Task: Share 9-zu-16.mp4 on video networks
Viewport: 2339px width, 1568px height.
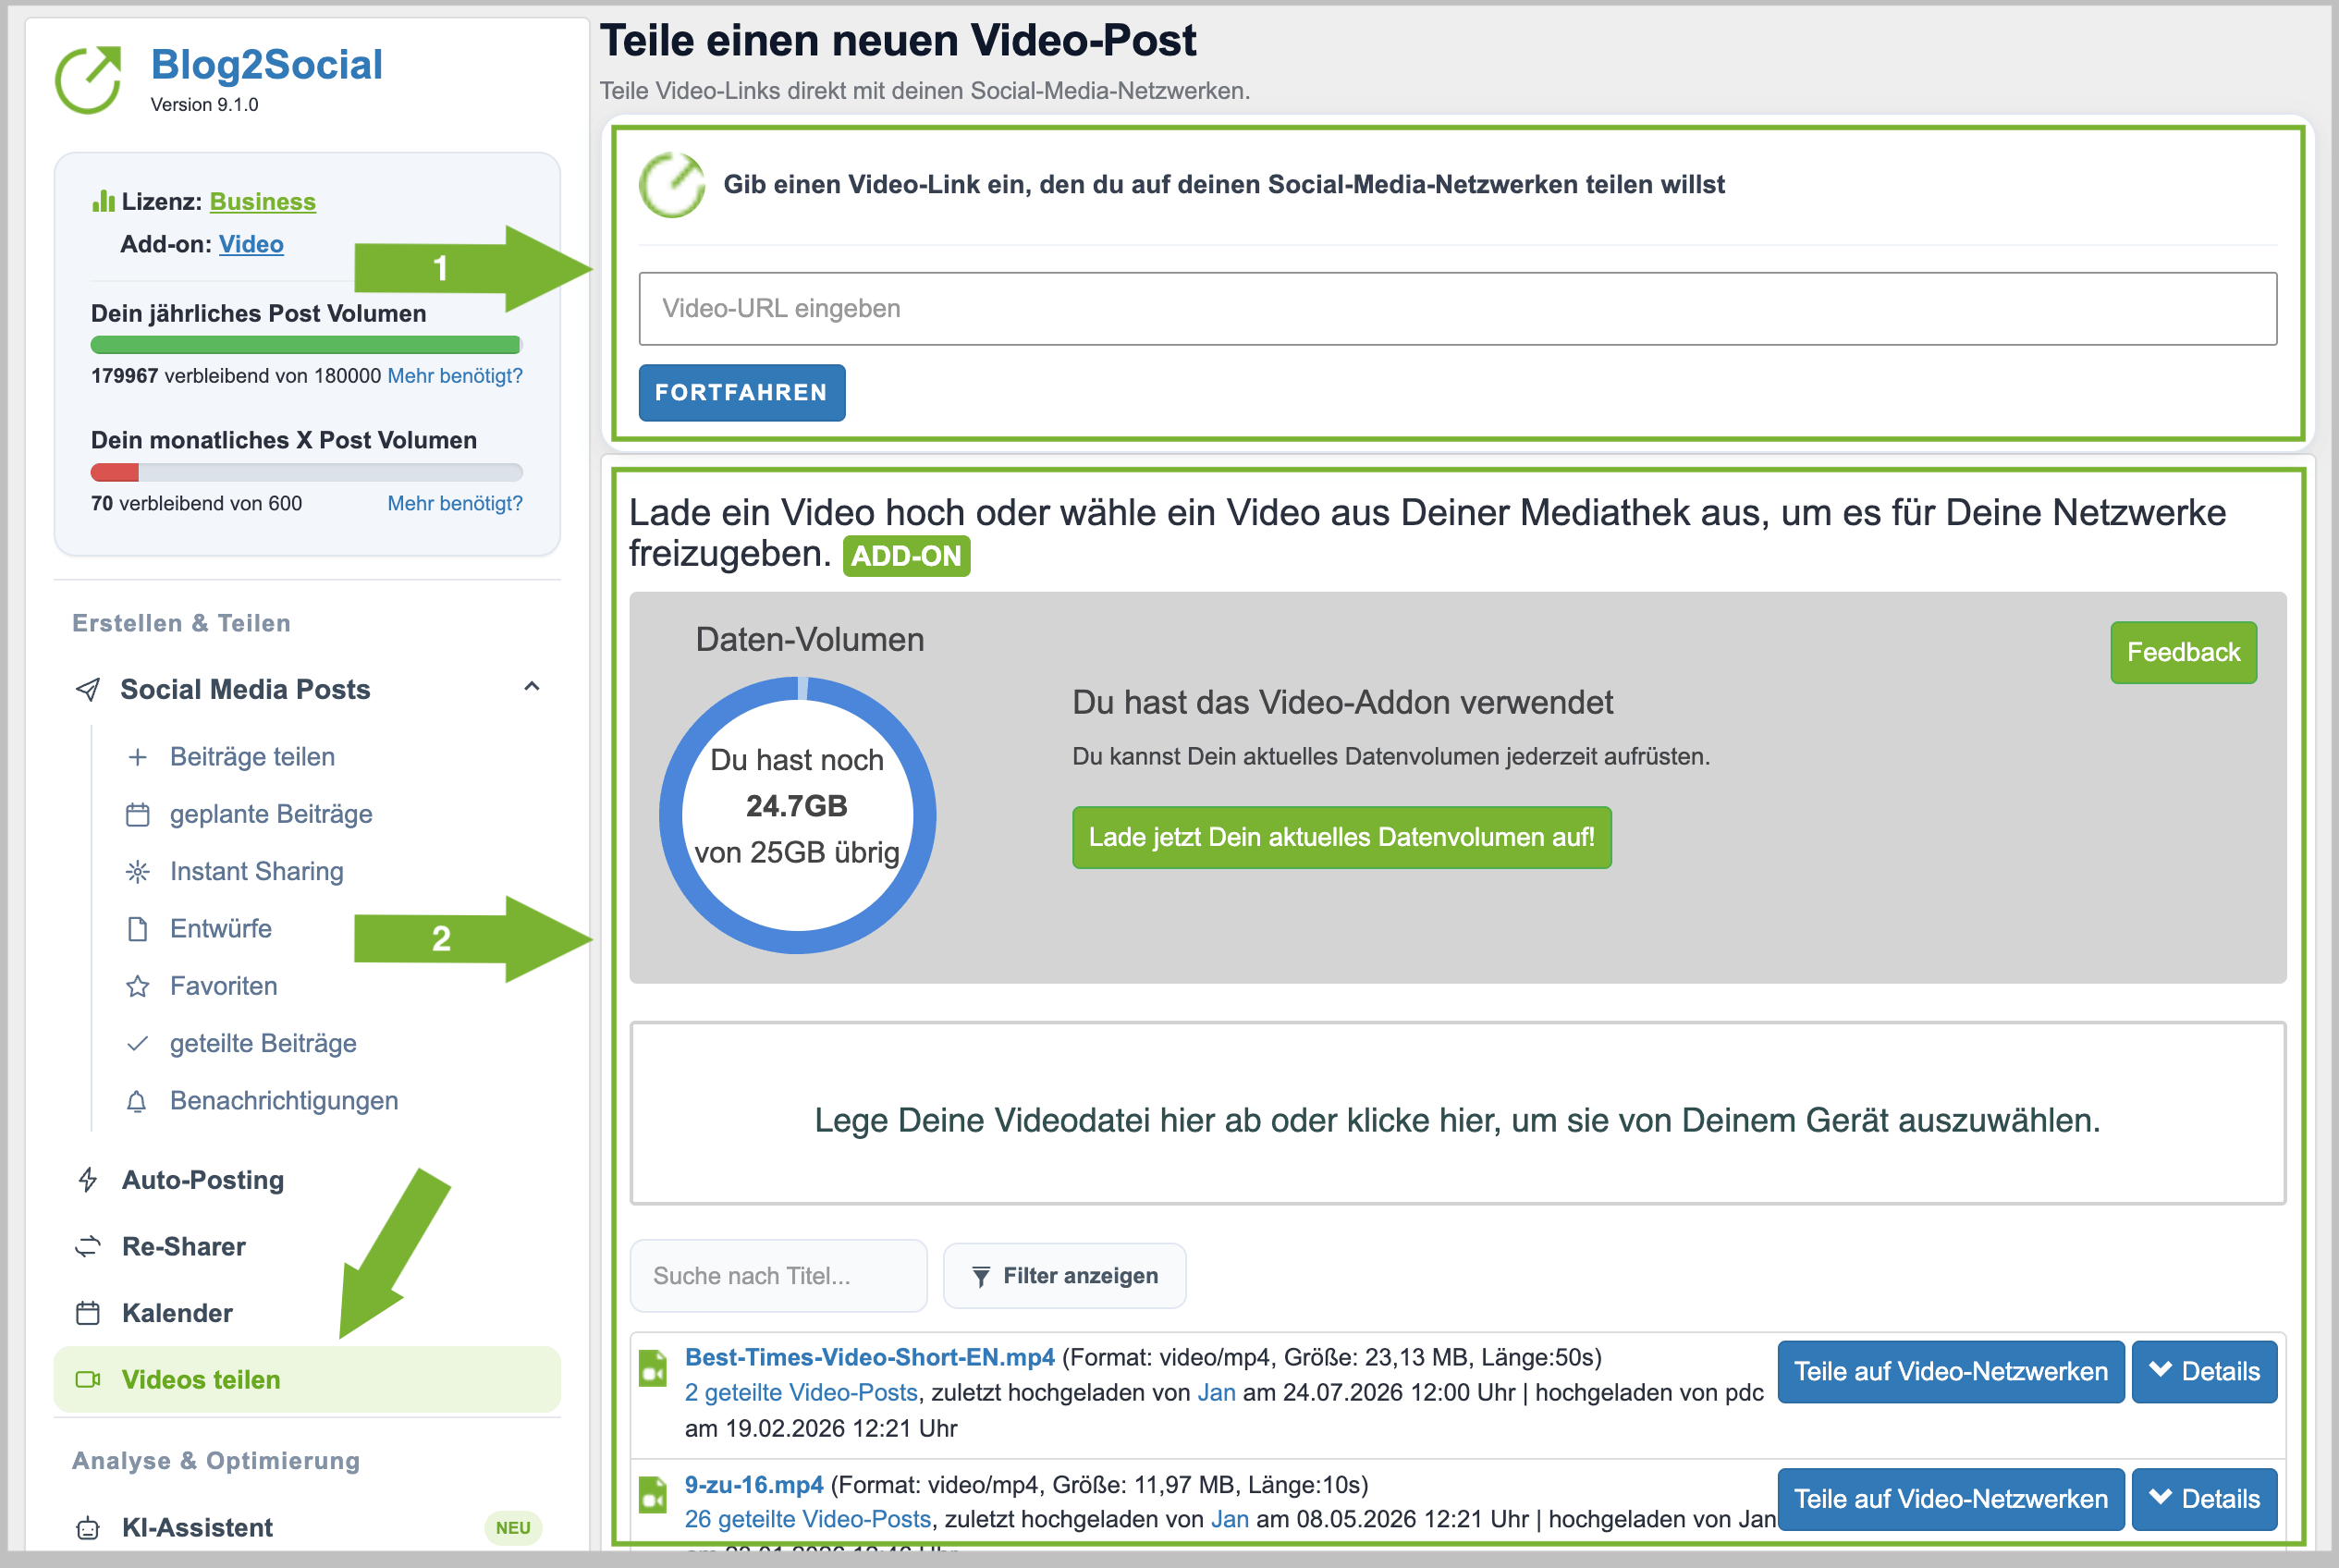Action: (x=1951, y=1499)
